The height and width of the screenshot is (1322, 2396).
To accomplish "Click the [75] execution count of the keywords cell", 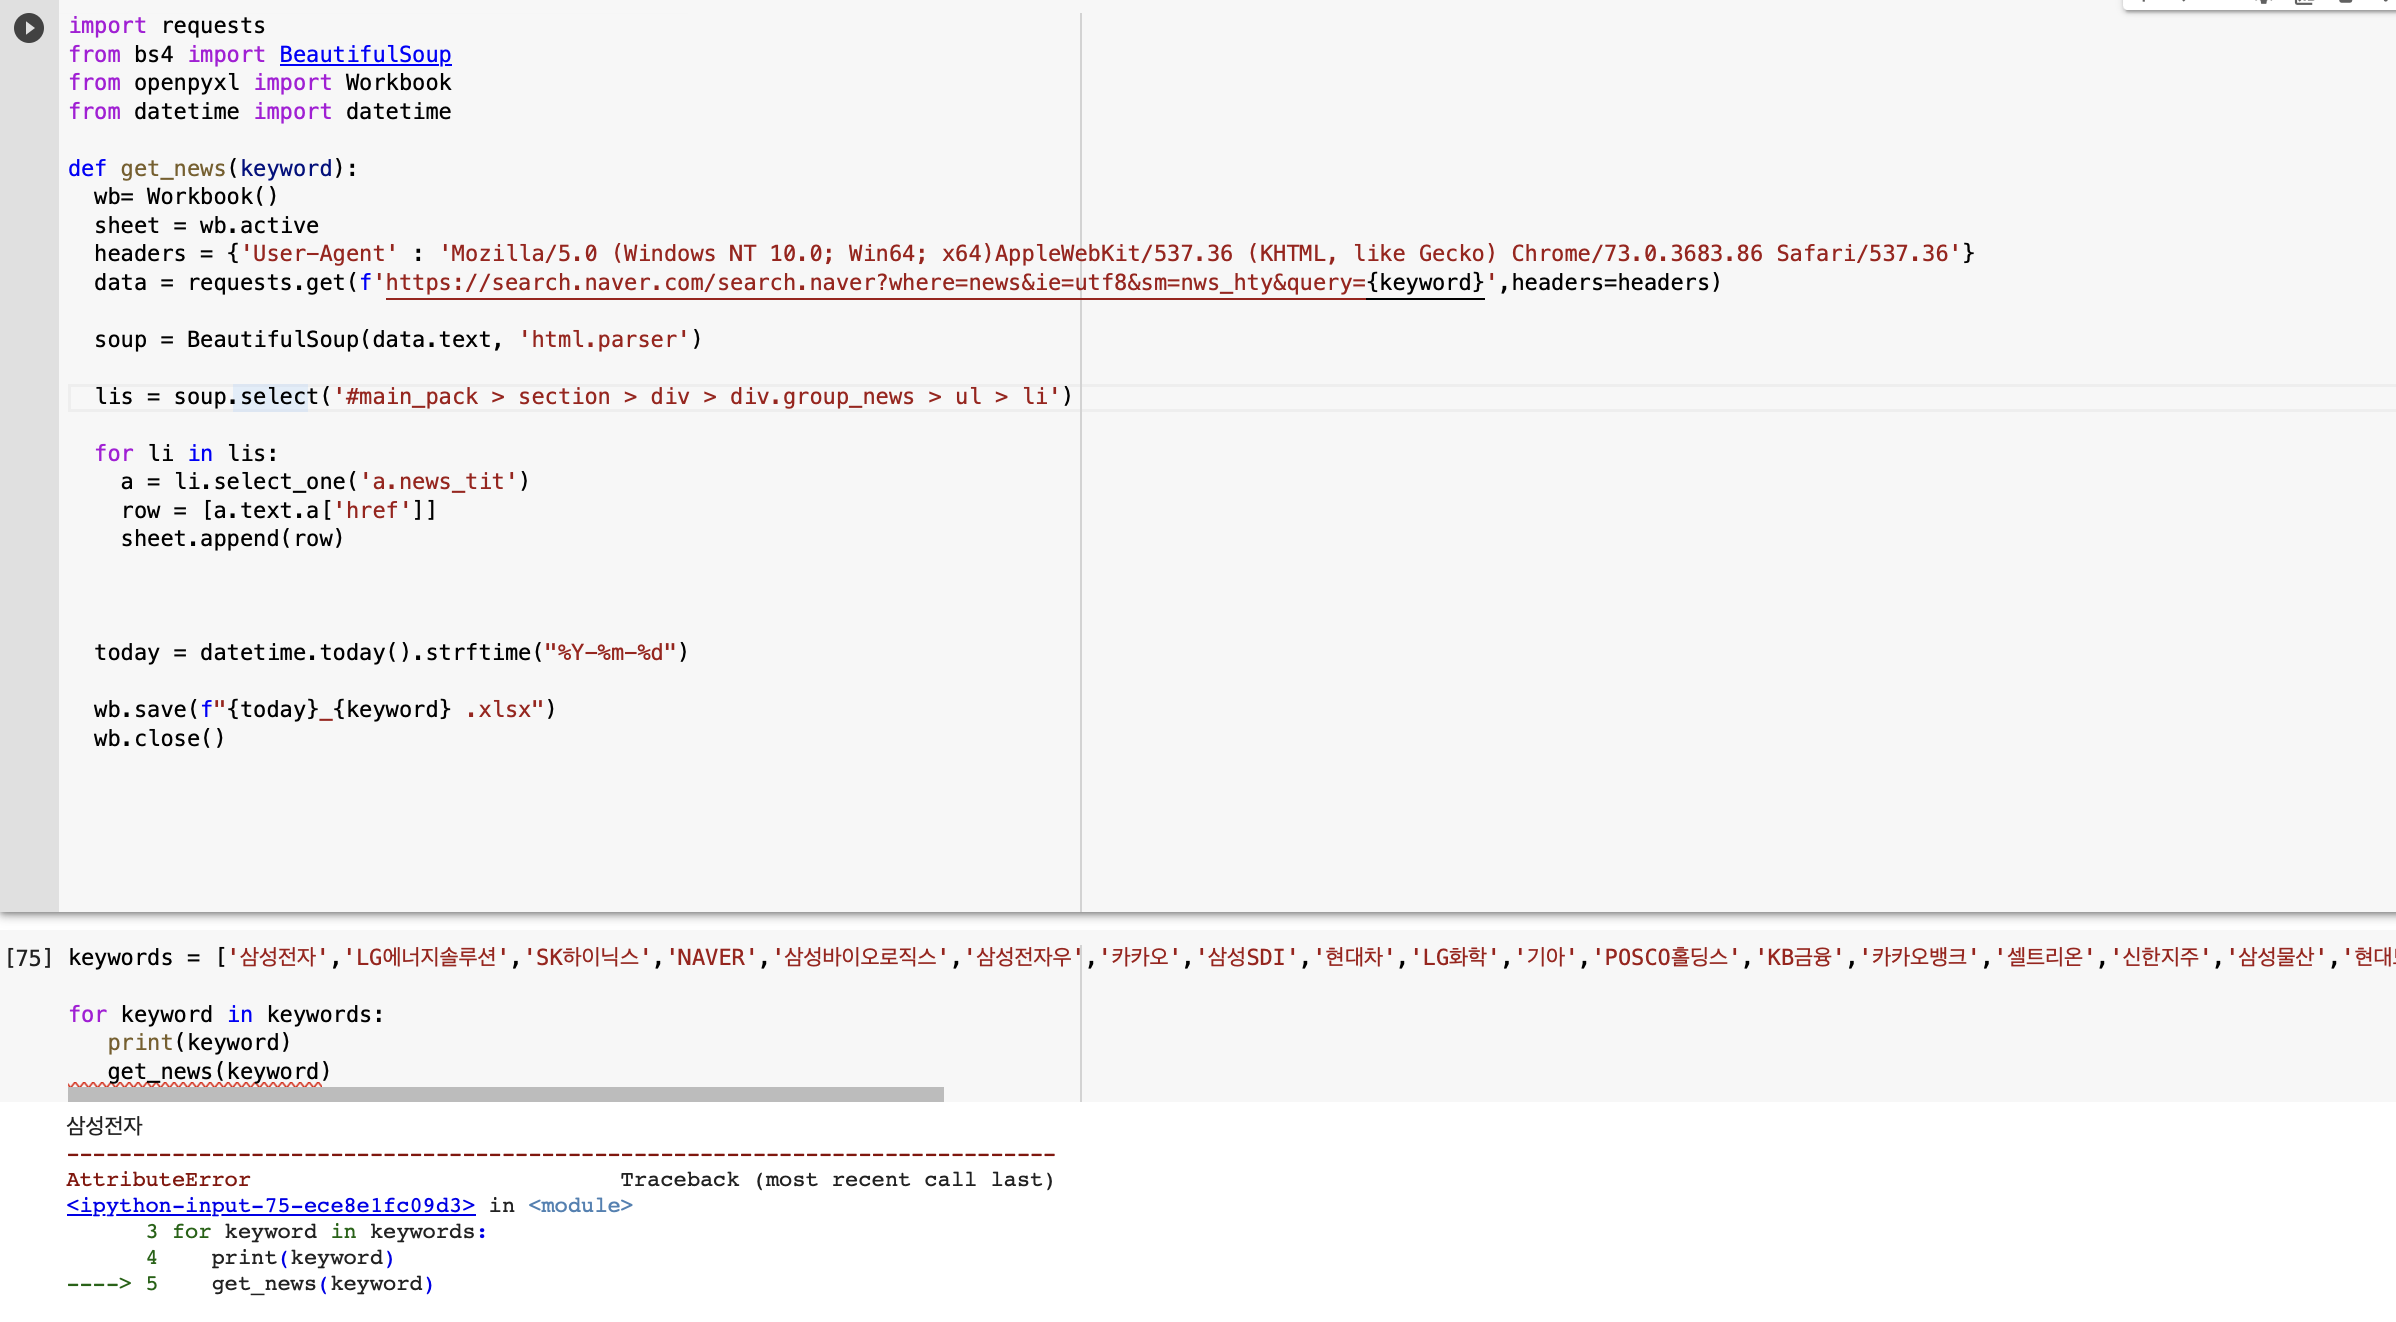I will [29, 958].
